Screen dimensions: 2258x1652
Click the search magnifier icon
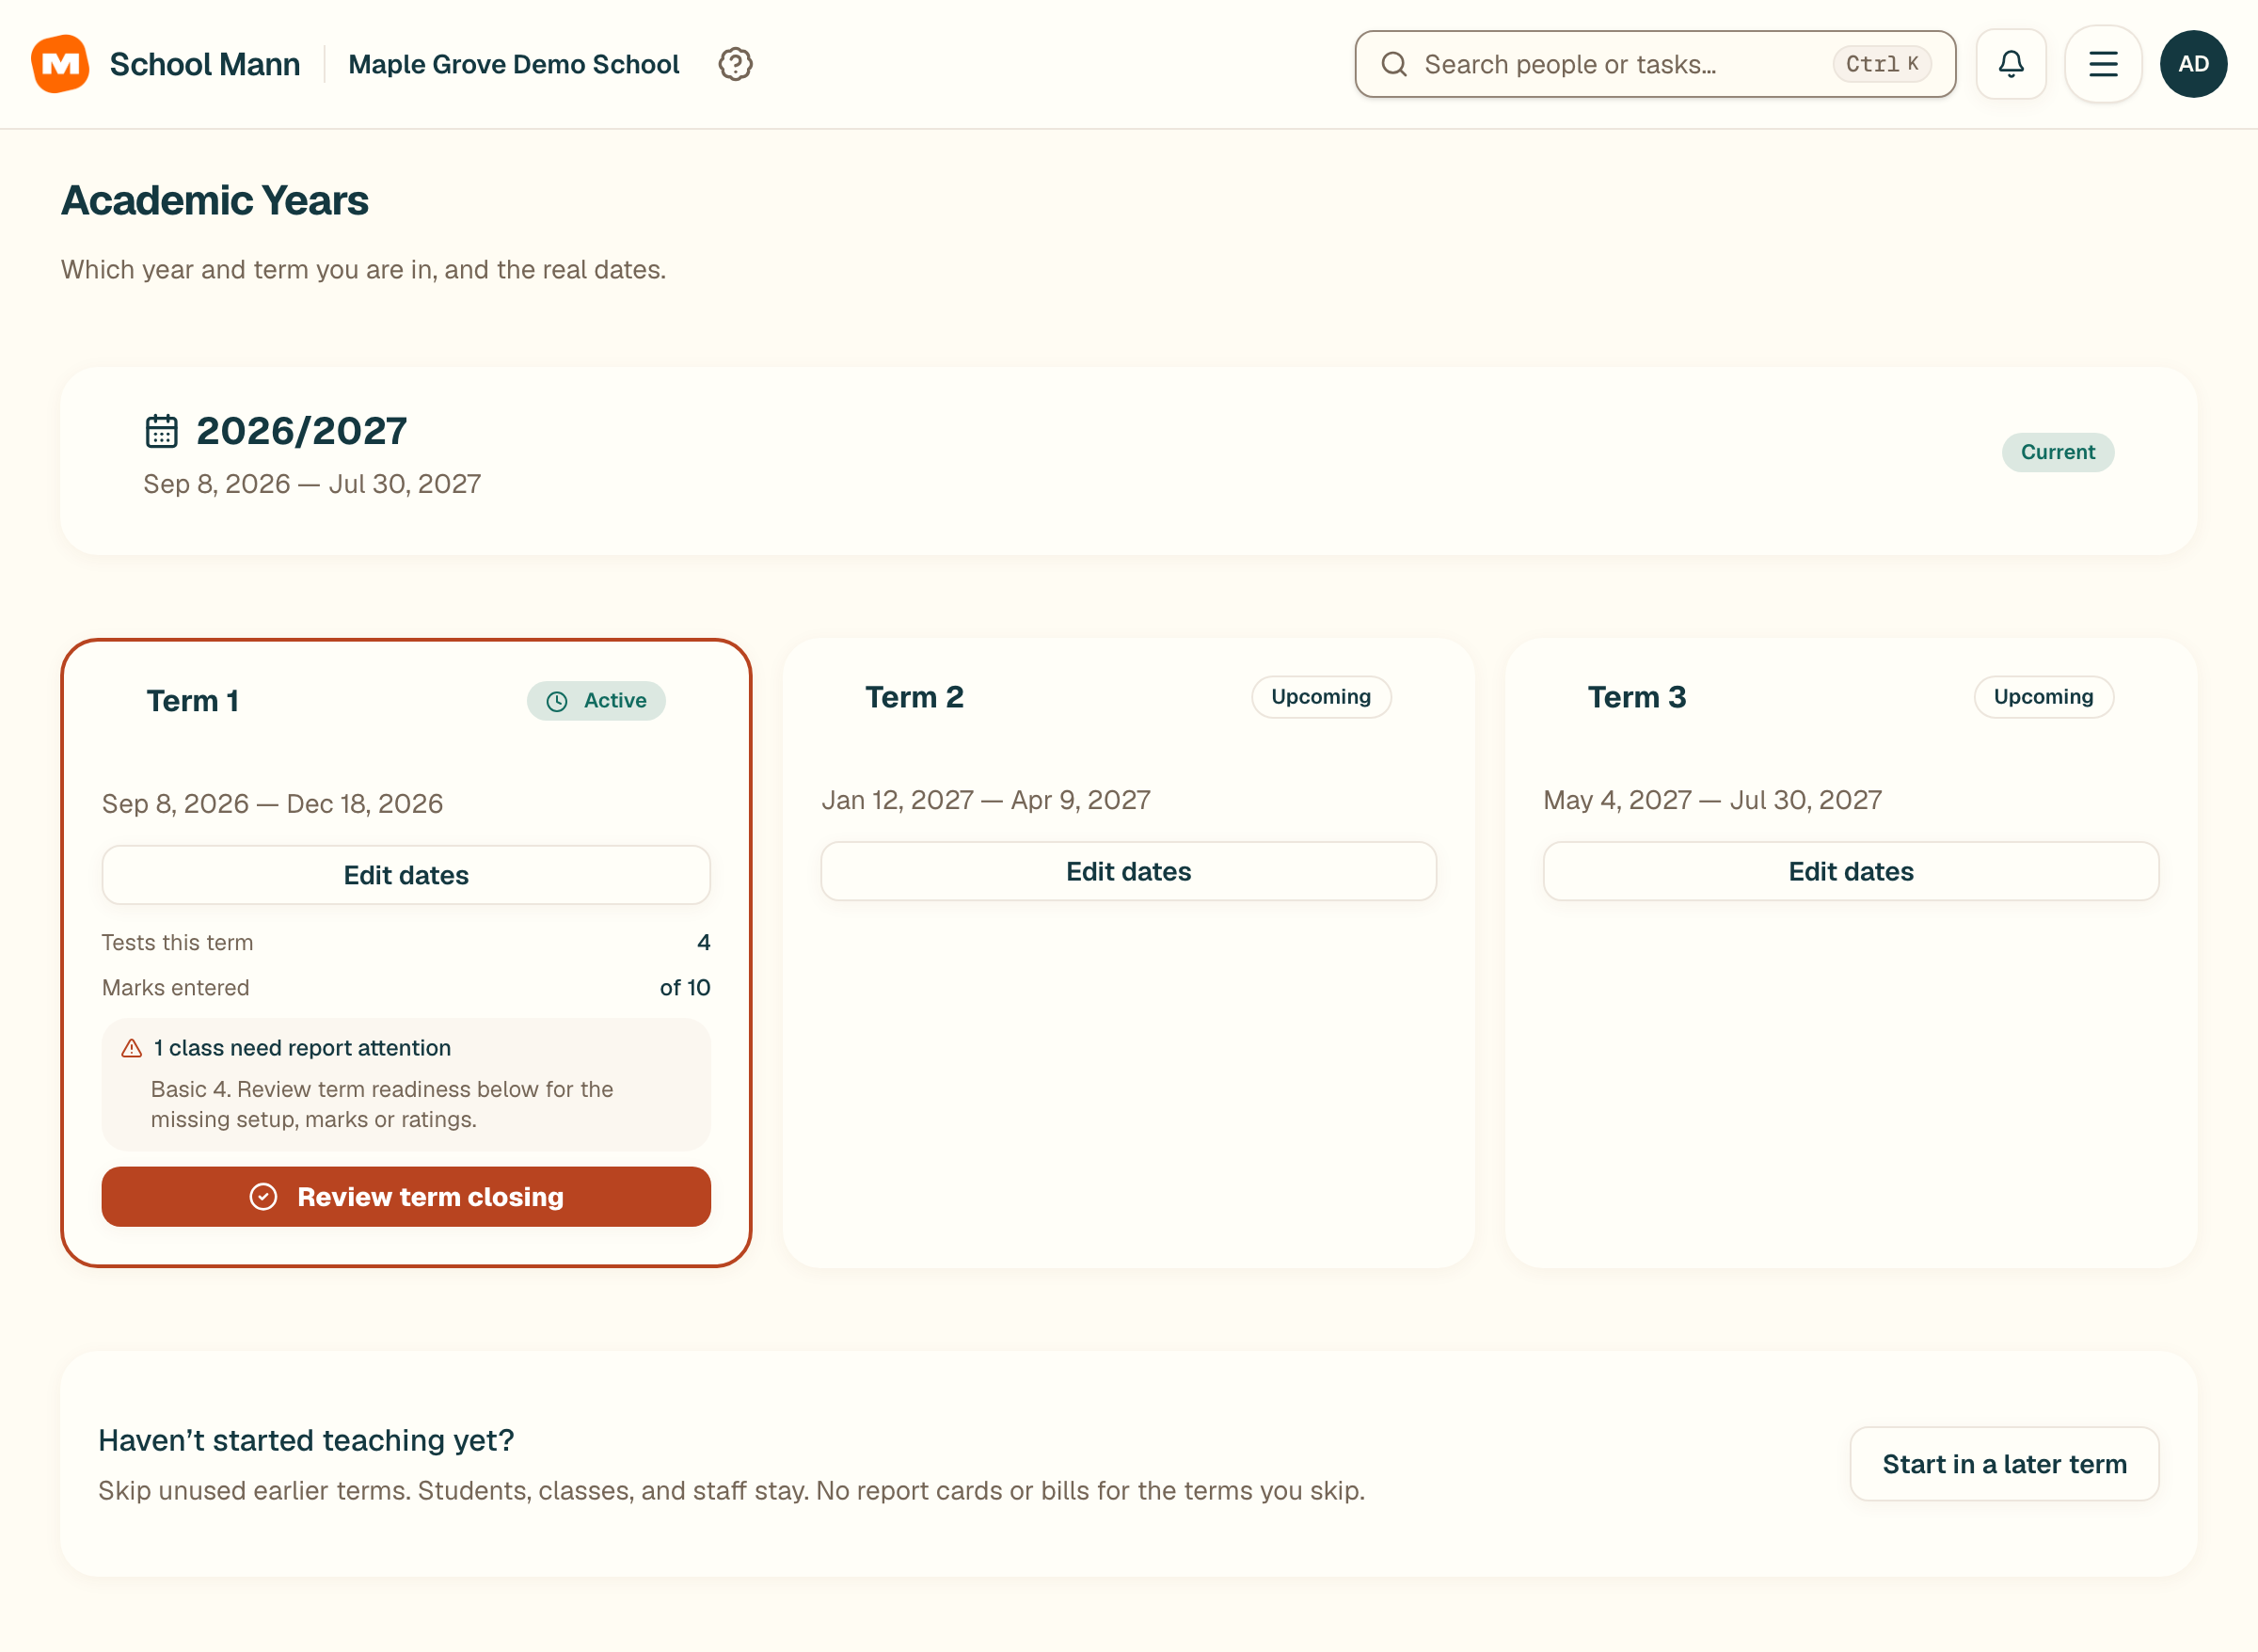click(x=1394, y=64)
